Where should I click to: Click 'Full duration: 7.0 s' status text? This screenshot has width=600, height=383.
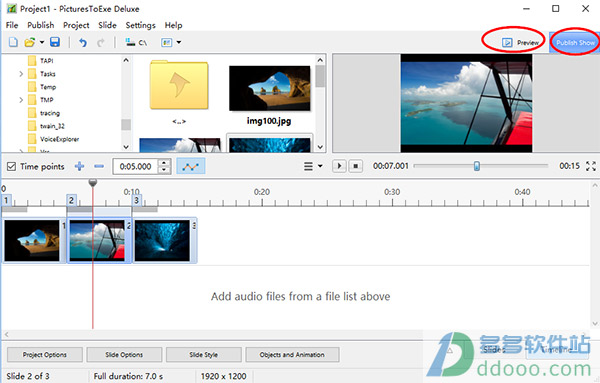[x=128, y=376]
